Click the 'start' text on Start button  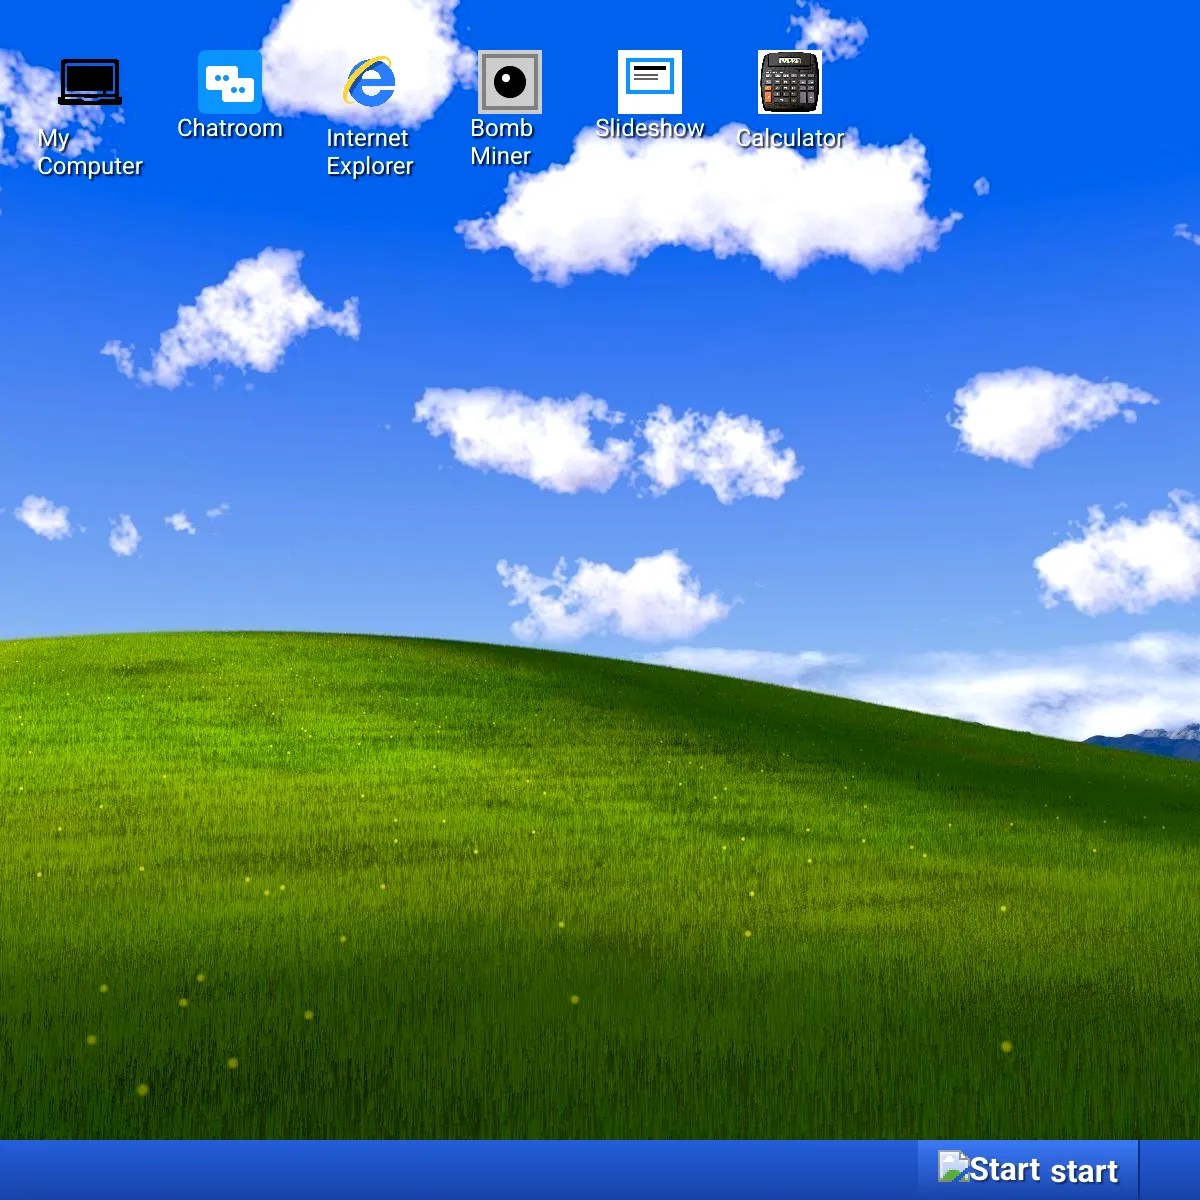pos(1084,1172)
